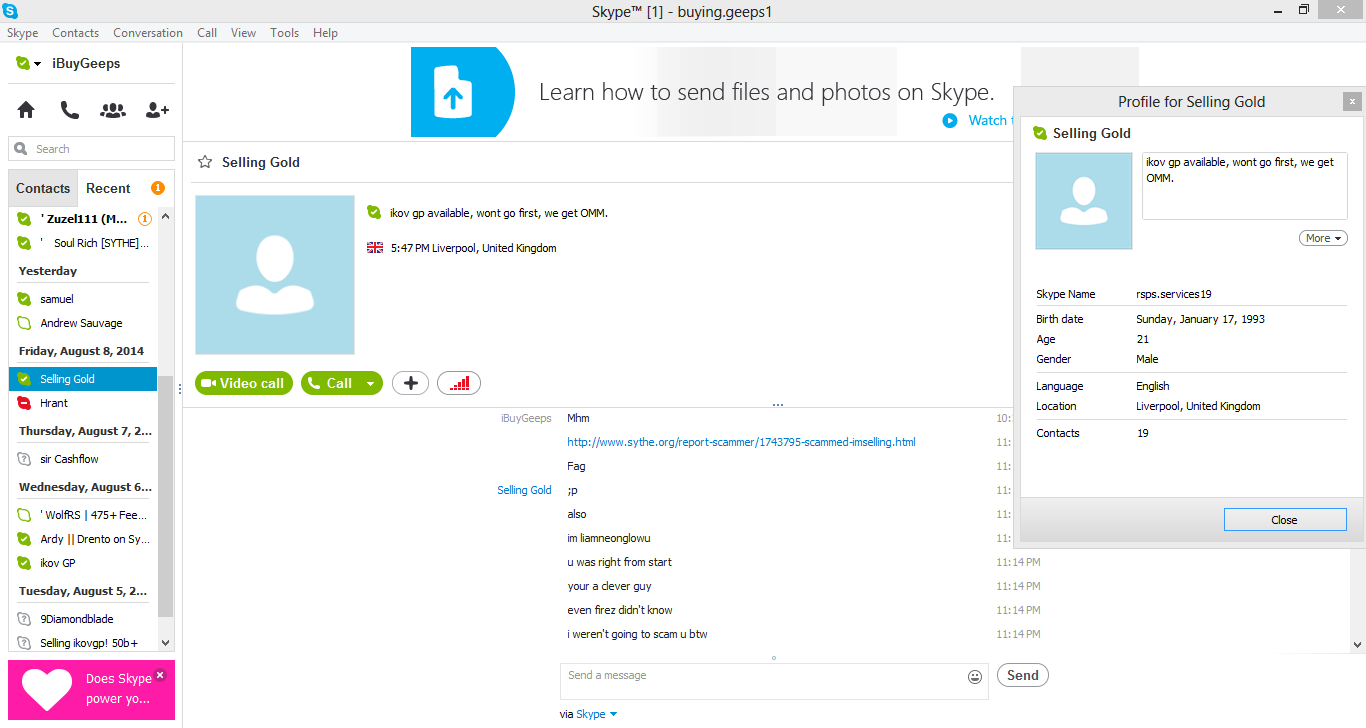Click the 'Learn how to send files' banner
The width and height of the screenshot is (1366, 728).
pyautogui.click(x=767, y=93)
